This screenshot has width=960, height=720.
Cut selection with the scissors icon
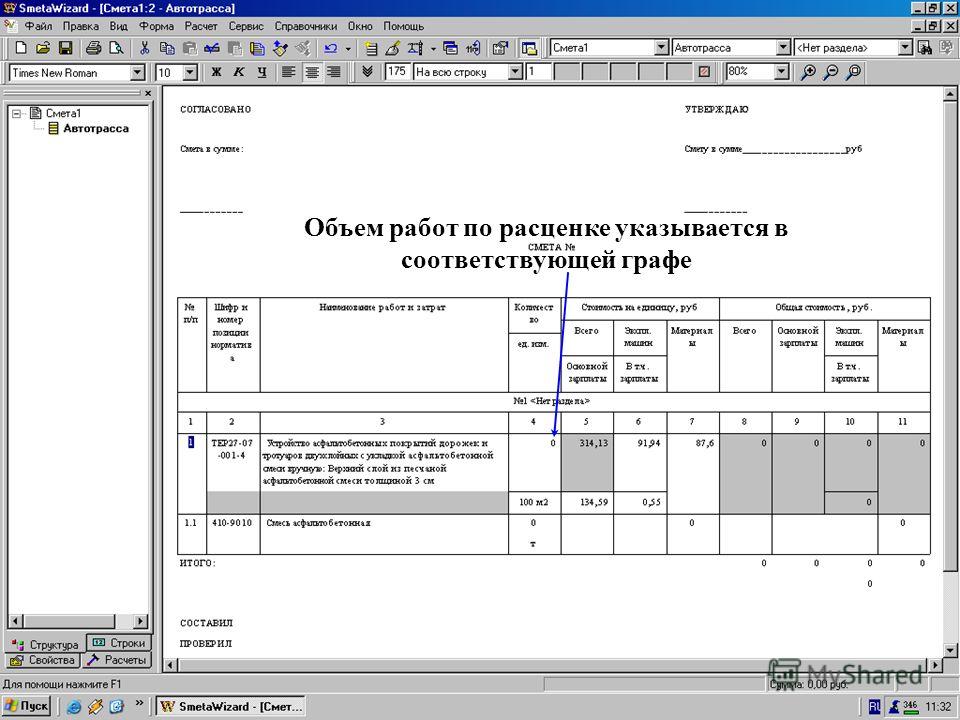[x=144, y=48]
